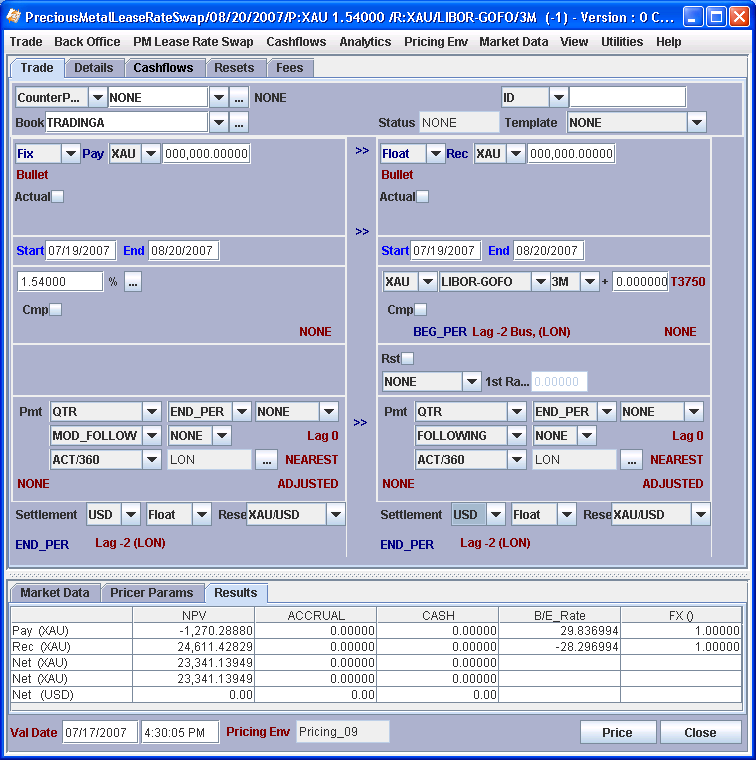Viewport: 756px width, 760px height.
Task: Expand the Book TRADINGA dropdown
Action: pos(219,123)
